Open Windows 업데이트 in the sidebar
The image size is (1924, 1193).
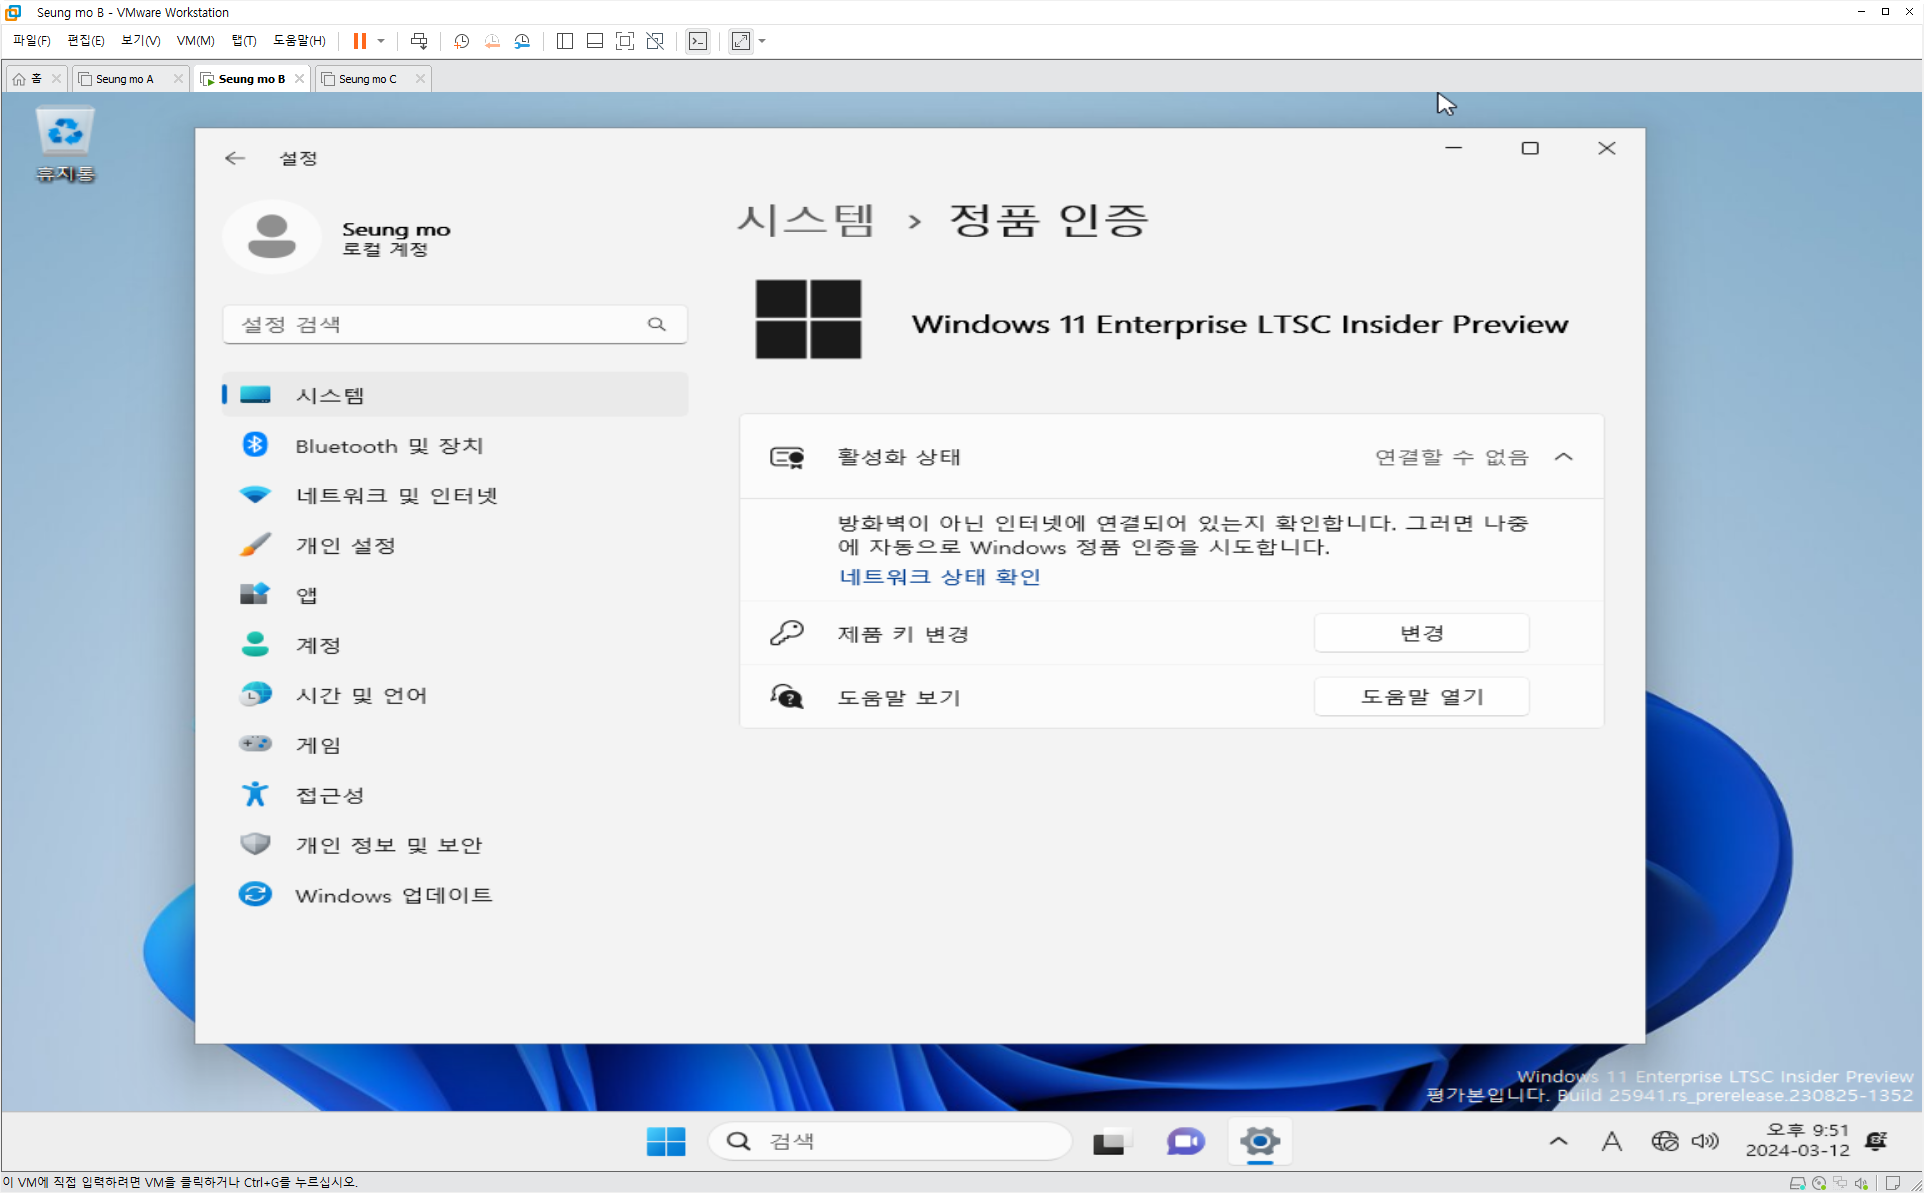point(393,895)
